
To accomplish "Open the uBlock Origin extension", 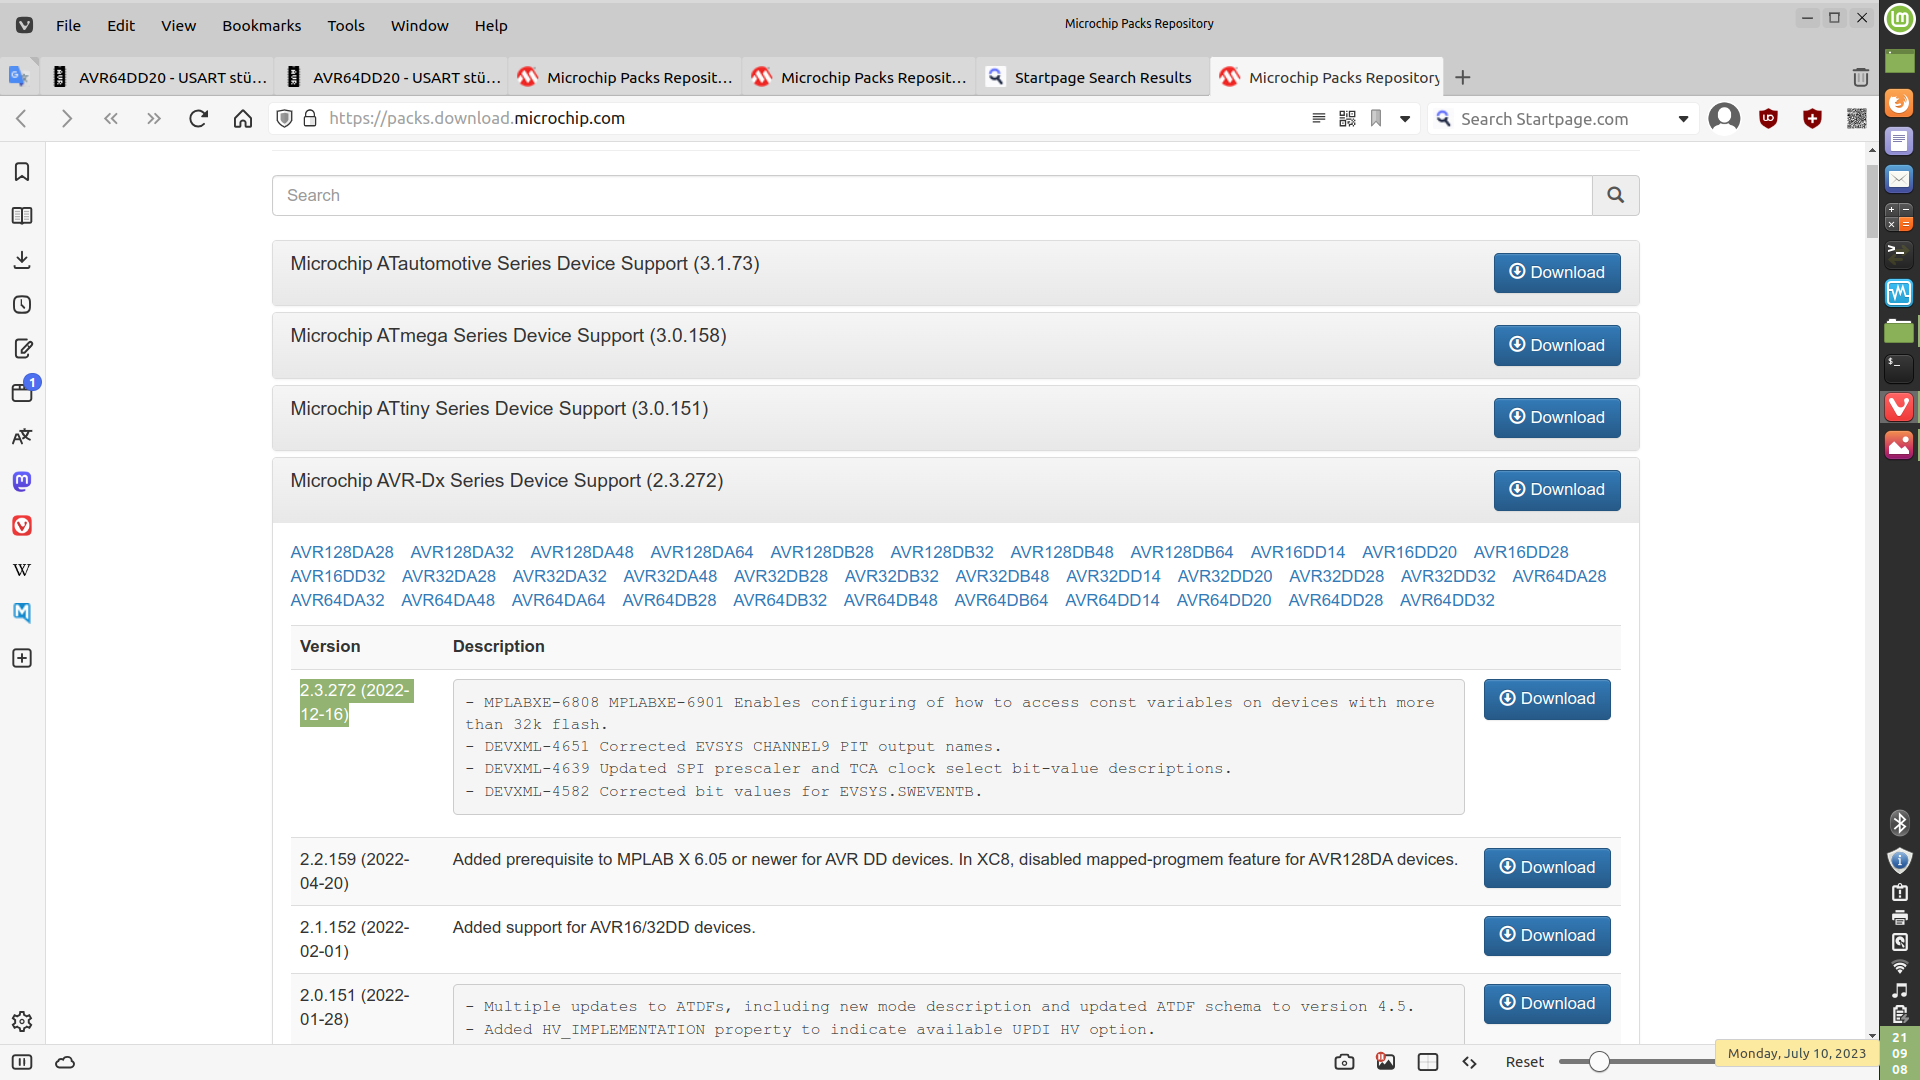I will coord(1768,119).
